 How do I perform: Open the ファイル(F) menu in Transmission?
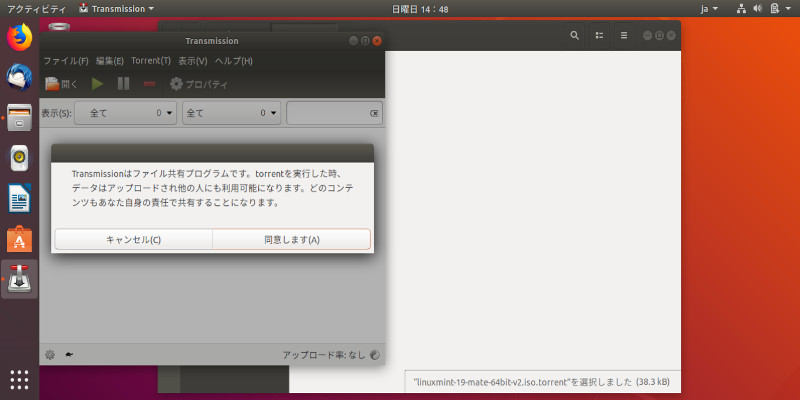tap(66, 61)
